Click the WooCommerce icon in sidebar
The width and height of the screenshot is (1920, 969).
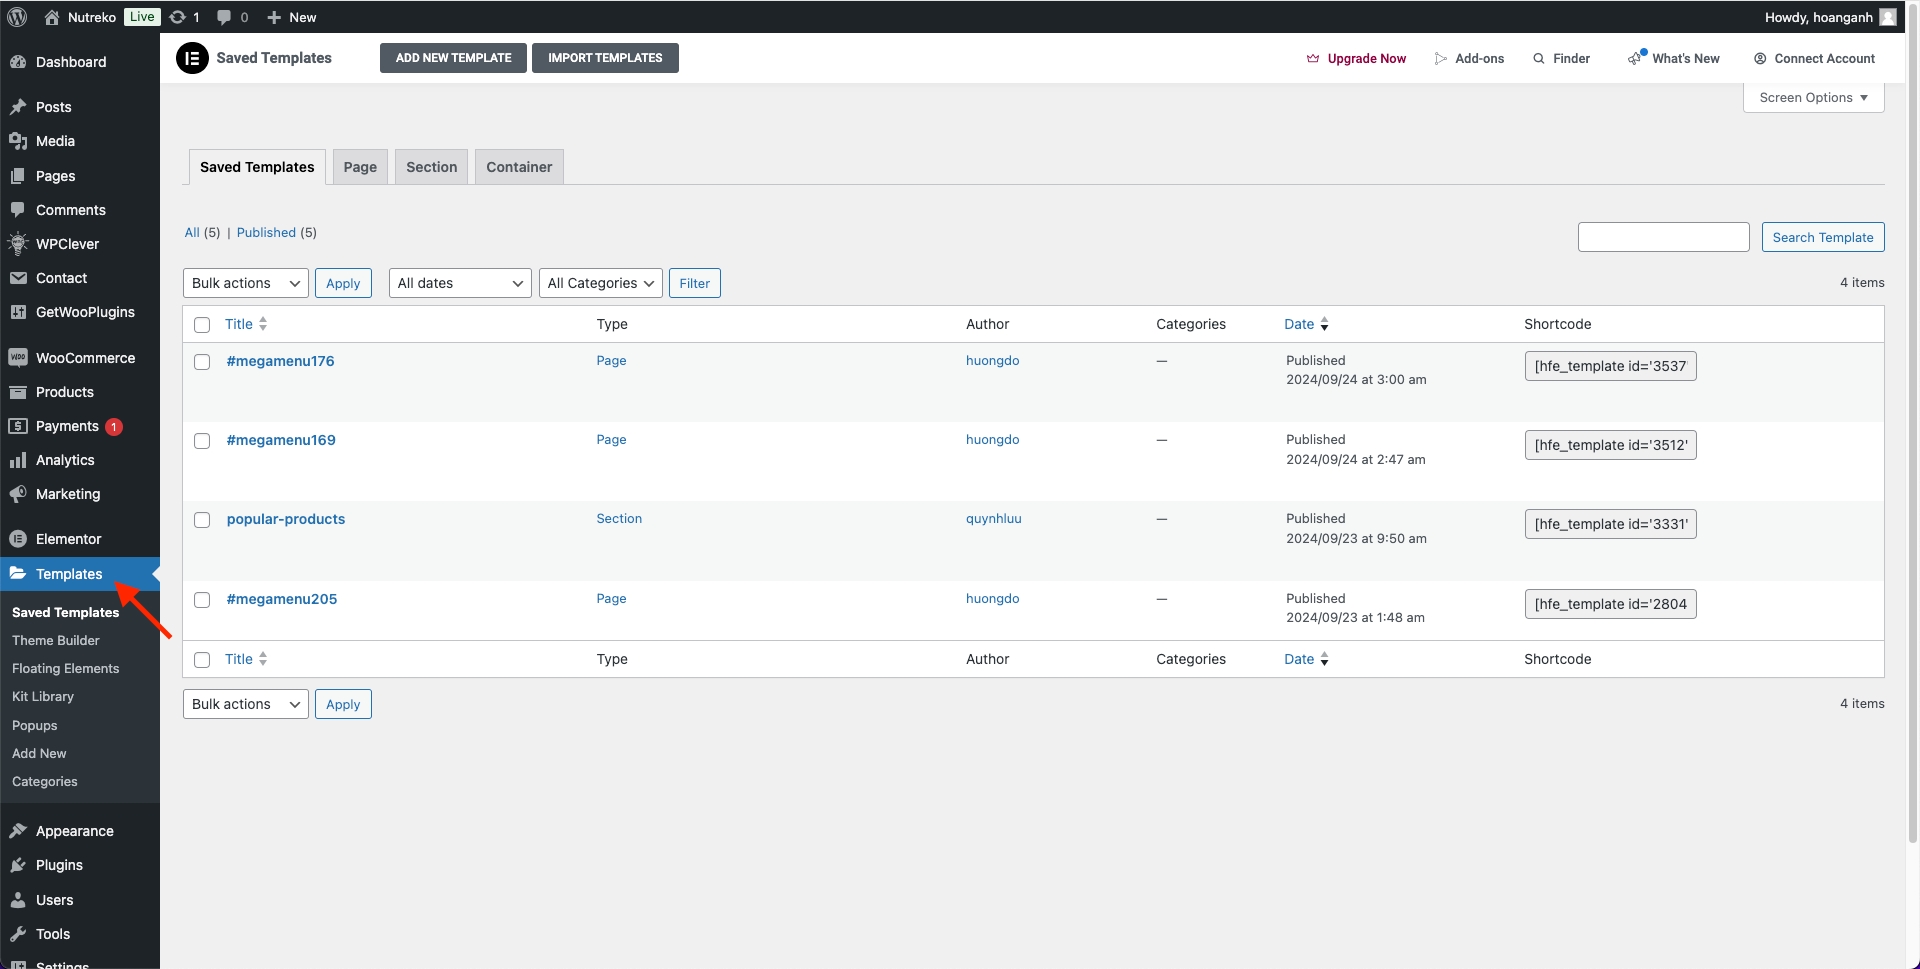click(x=18, y=358)
